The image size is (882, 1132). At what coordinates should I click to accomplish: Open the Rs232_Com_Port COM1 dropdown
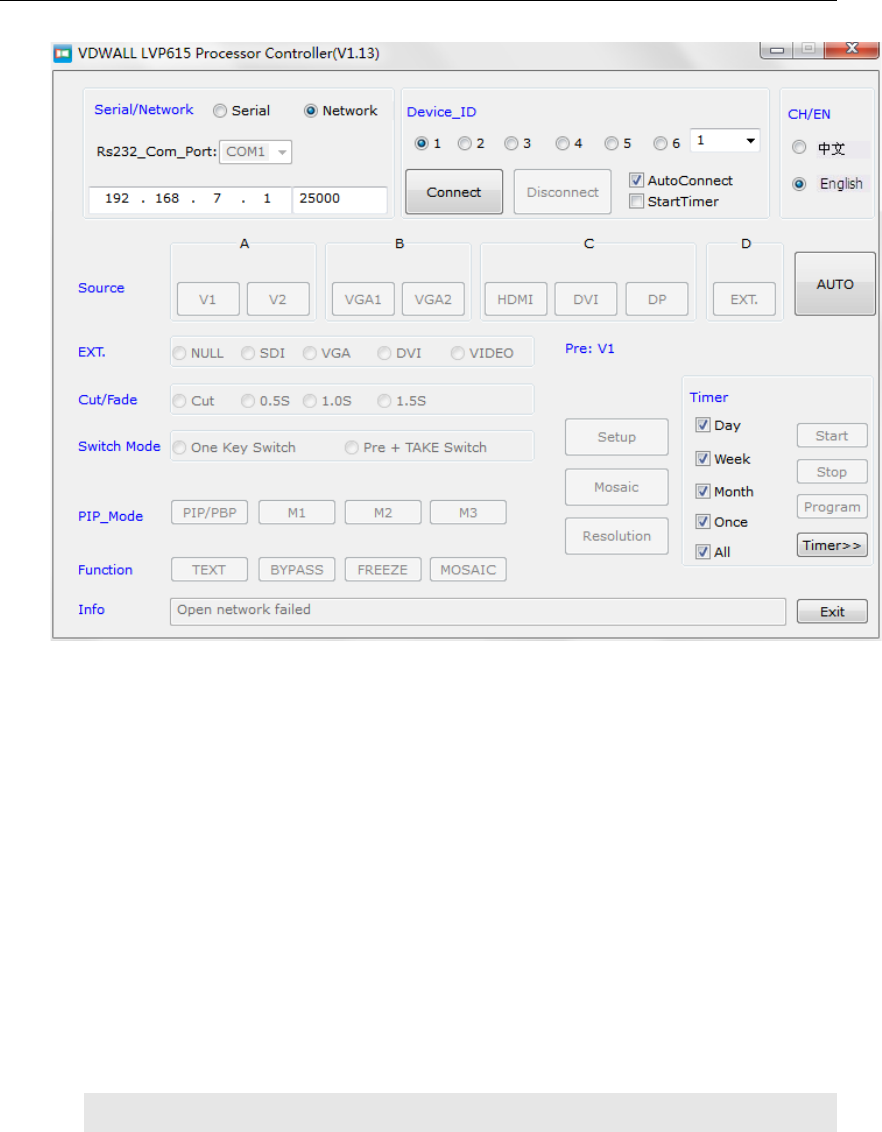[x=256, y=152]
